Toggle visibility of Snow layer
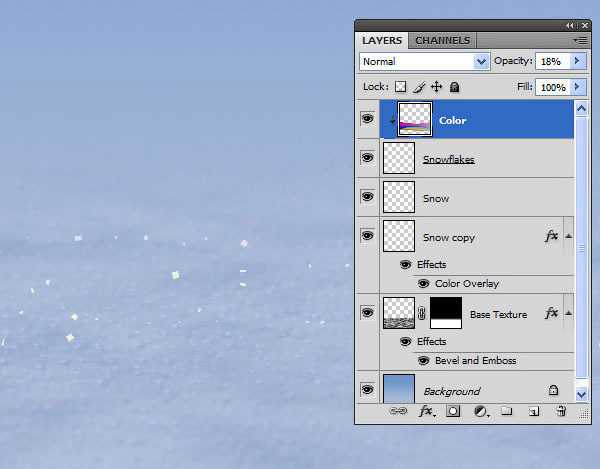600x469 pixels. click(368, 197)
